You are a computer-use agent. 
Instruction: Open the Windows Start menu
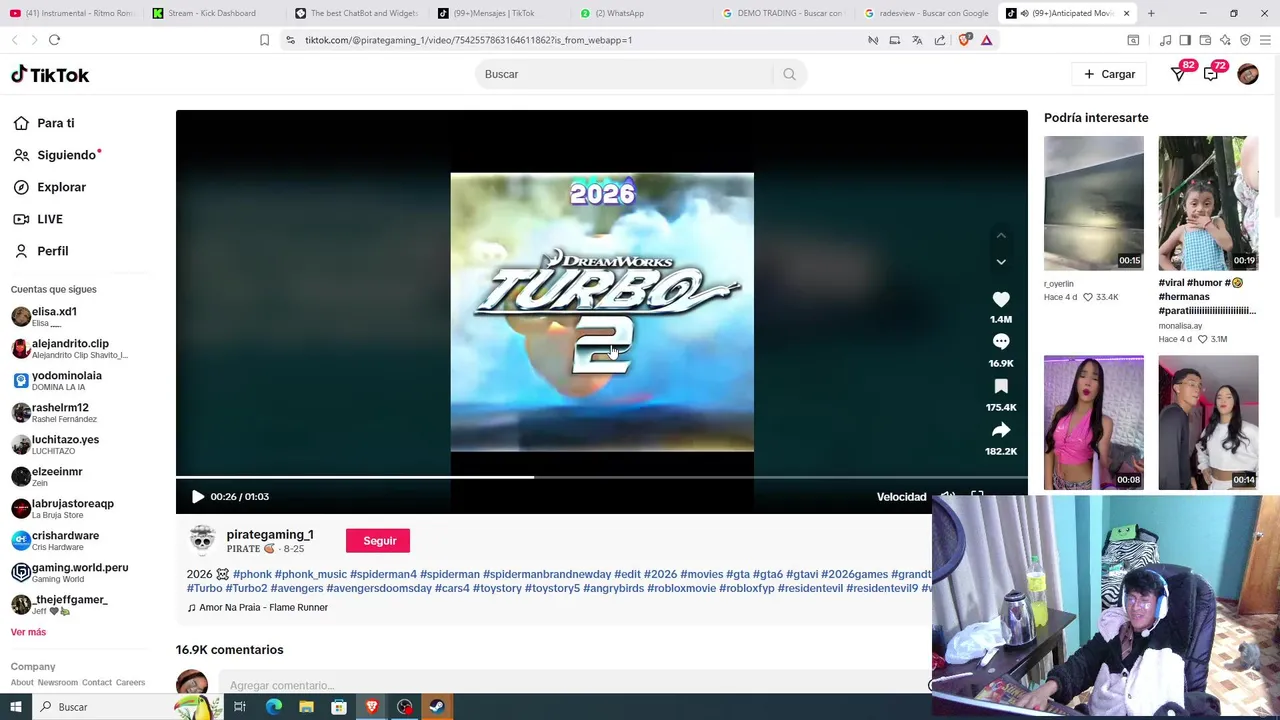click(x=15, y=707)
